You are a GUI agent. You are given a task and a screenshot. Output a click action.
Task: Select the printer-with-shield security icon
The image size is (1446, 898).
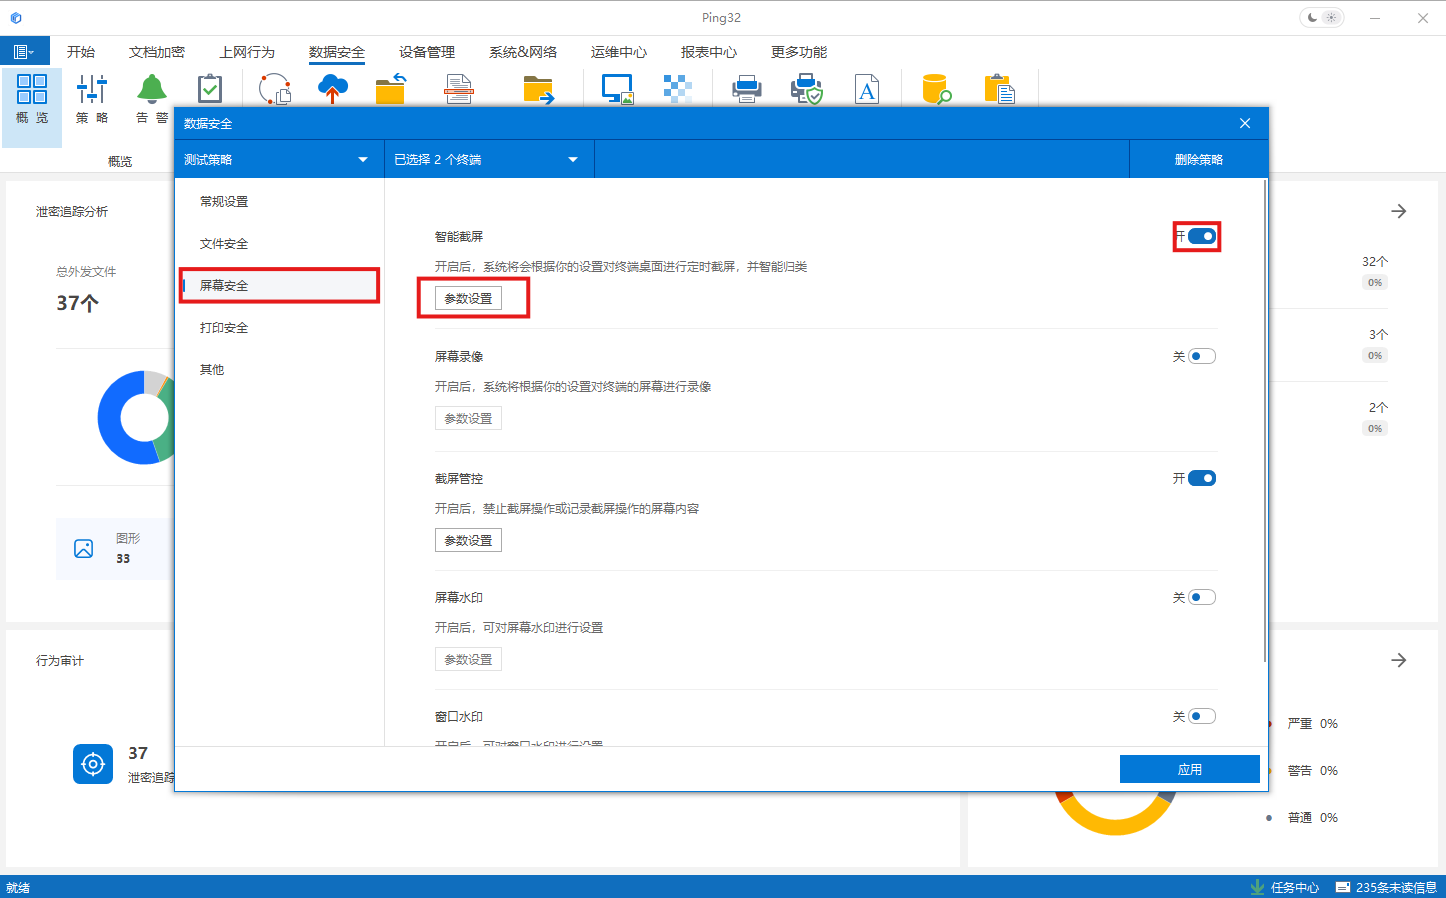click(x=806, y=88)
